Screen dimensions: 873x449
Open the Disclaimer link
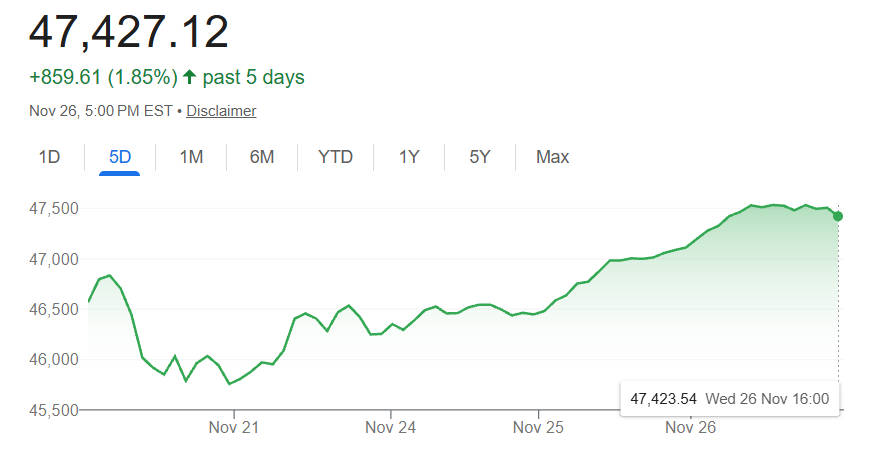point(221,111)
